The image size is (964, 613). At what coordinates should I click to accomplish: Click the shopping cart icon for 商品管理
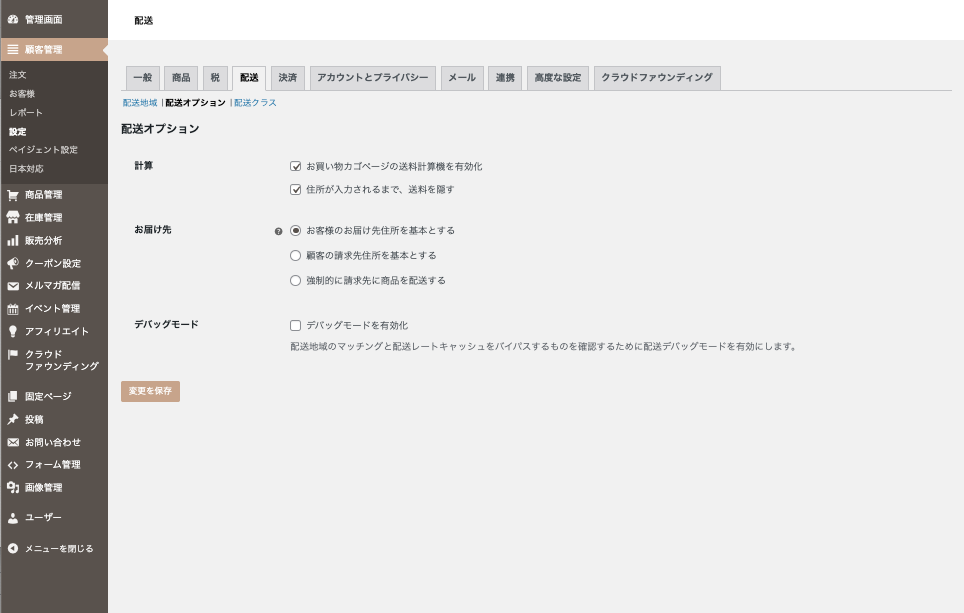tap(13, 195)
